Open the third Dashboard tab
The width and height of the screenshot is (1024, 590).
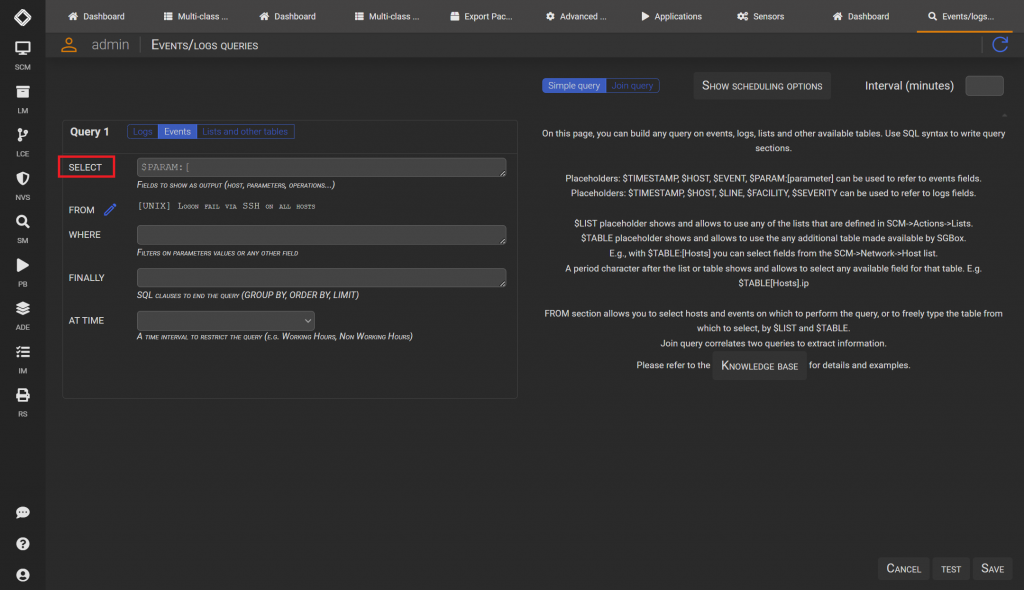pyautogui.click(x=861, y=16)
